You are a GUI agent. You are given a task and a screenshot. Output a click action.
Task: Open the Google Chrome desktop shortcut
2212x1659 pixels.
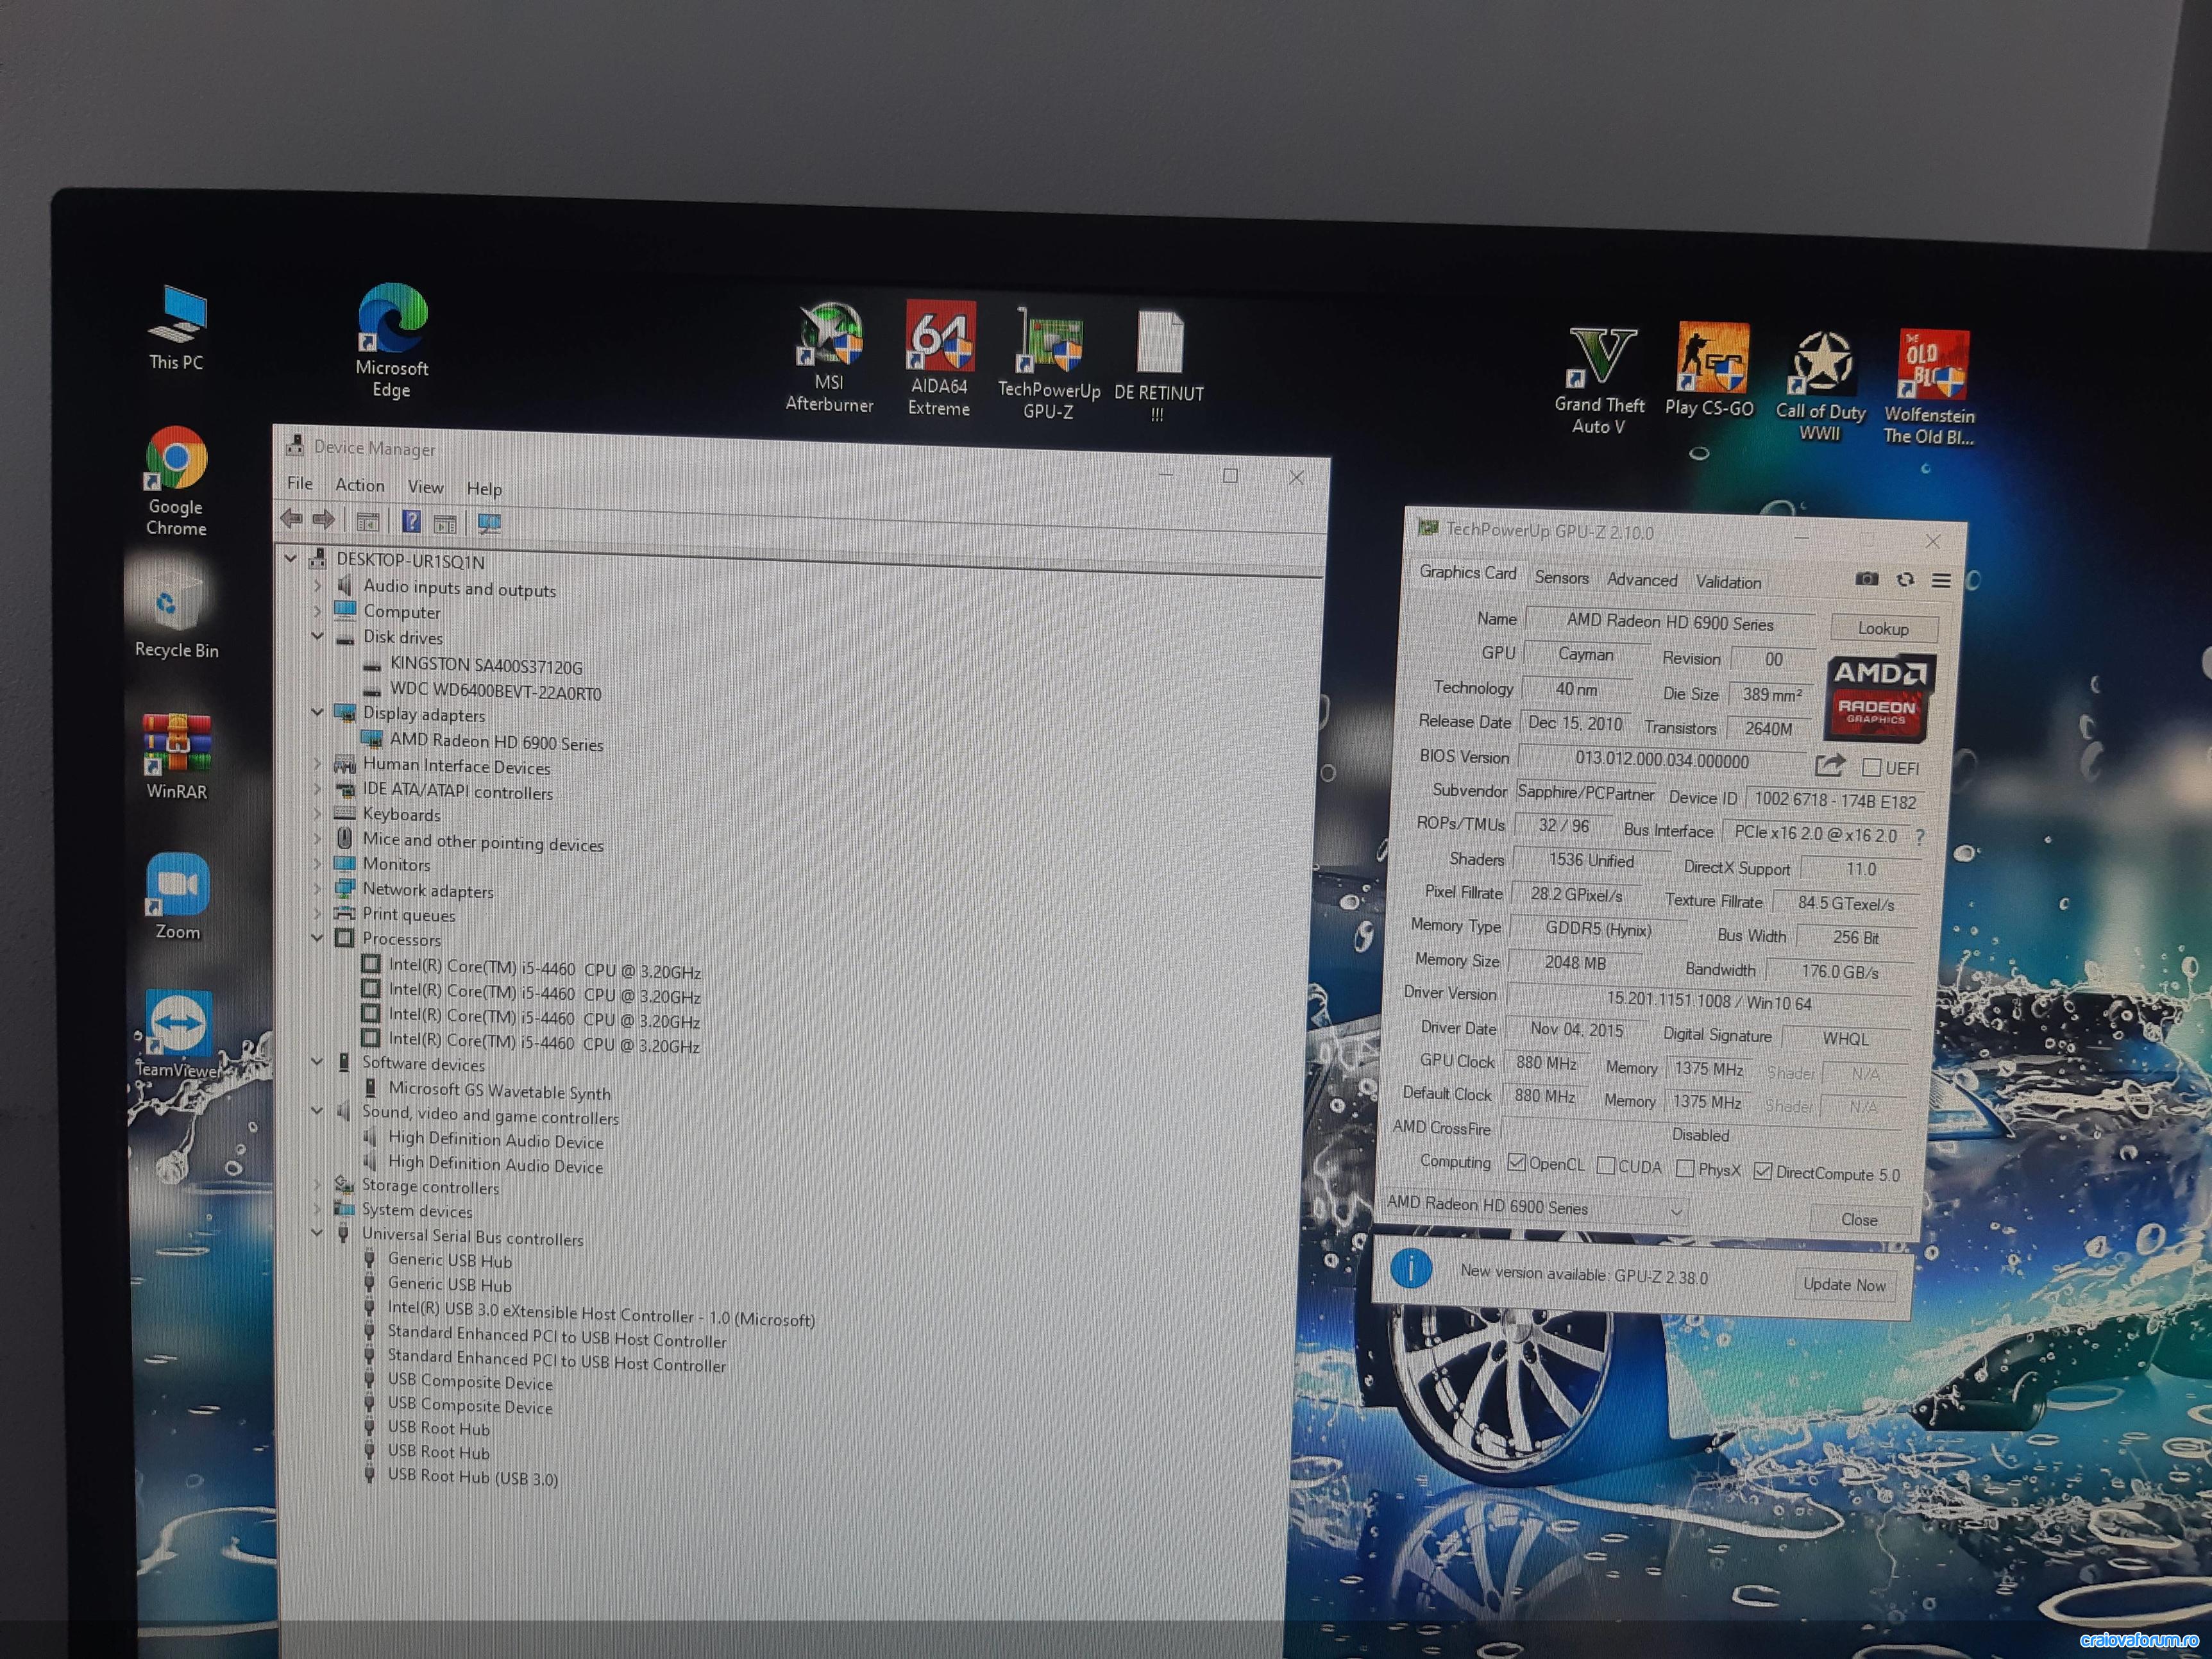click(x=176, y=481)
